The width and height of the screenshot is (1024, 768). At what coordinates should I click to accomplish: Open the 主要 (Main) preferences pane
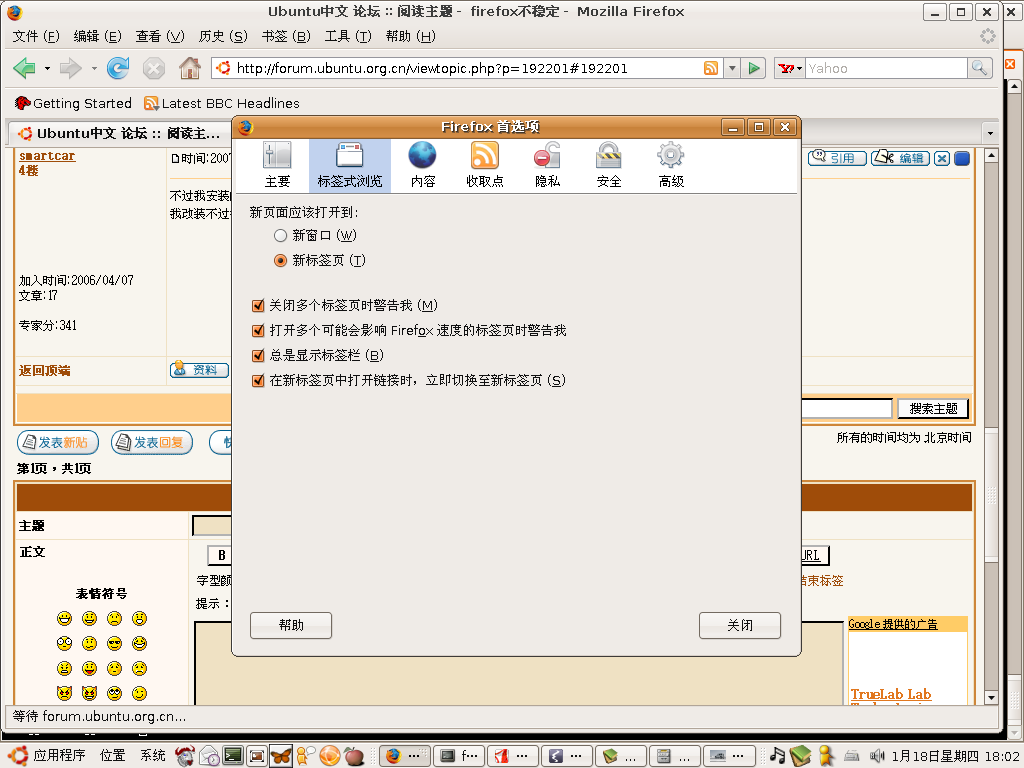pos(277,165)
